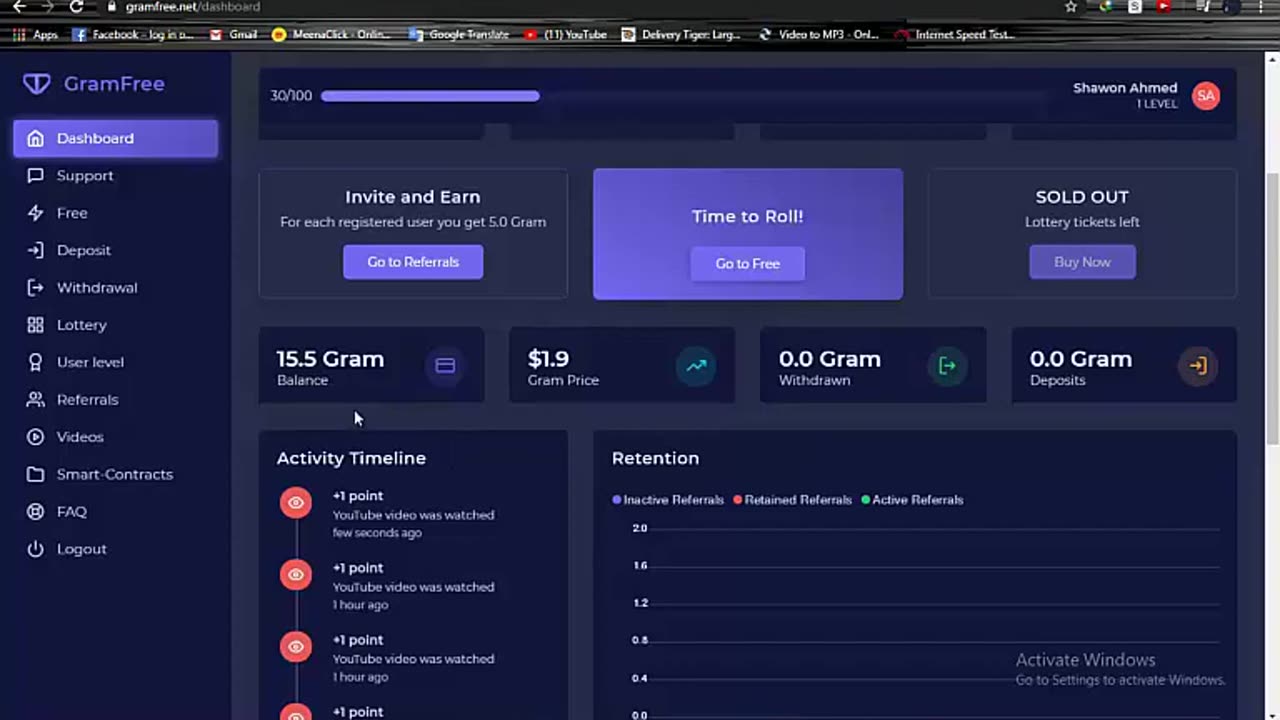
Task: Click the Balance card wallet icon
Action: pyautogui.click(x=445, y=366)
